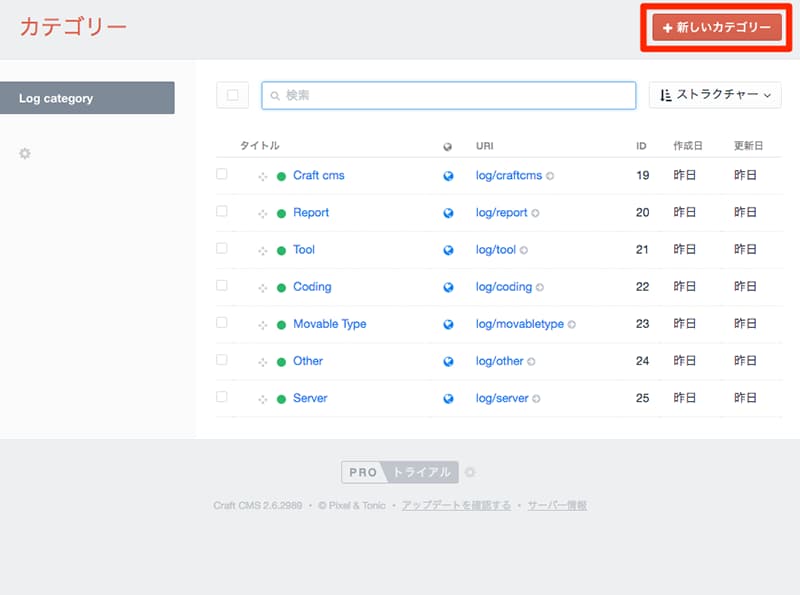
Task: Open the ストラクチャー sort dropdown
Action: [x=715, y=95]
